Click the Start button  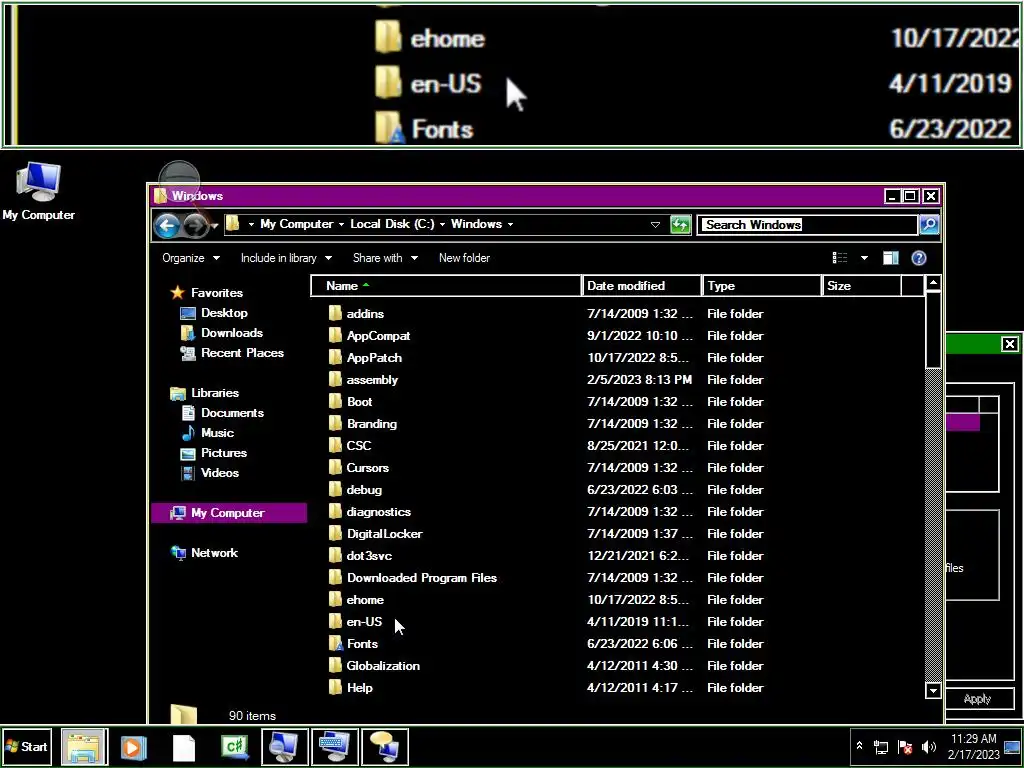(26, 747)
